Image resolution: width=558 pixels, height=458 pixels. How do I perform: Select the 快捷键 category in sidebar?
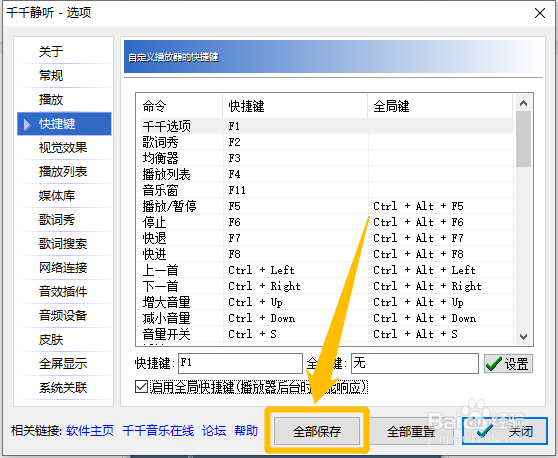(x=64, y=124)
